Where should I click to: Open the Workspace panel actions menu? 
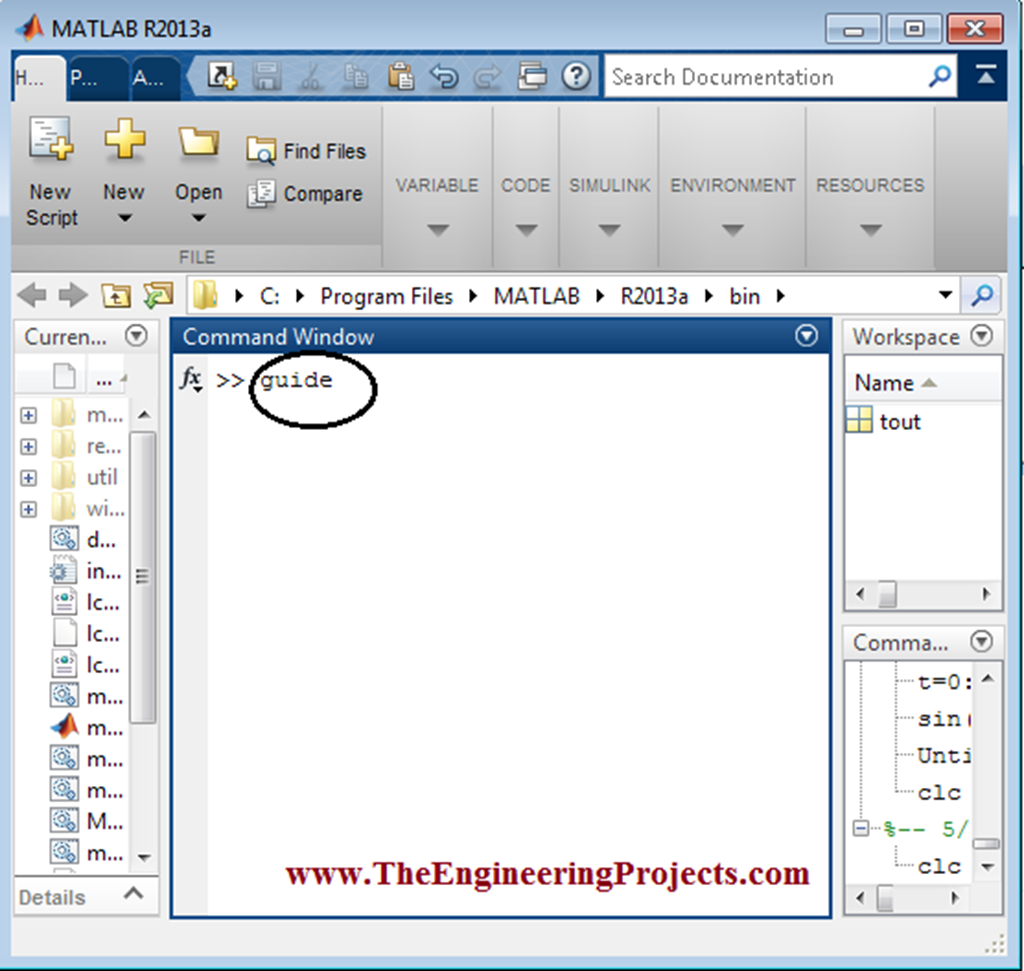[x=982, y=337]
